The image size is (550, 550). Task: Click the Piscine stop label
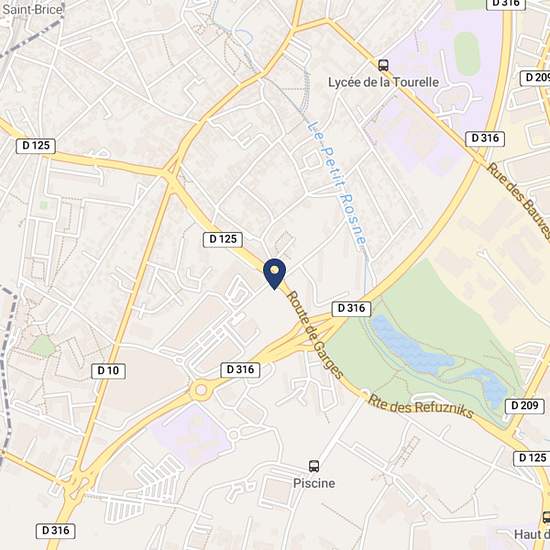314,483
